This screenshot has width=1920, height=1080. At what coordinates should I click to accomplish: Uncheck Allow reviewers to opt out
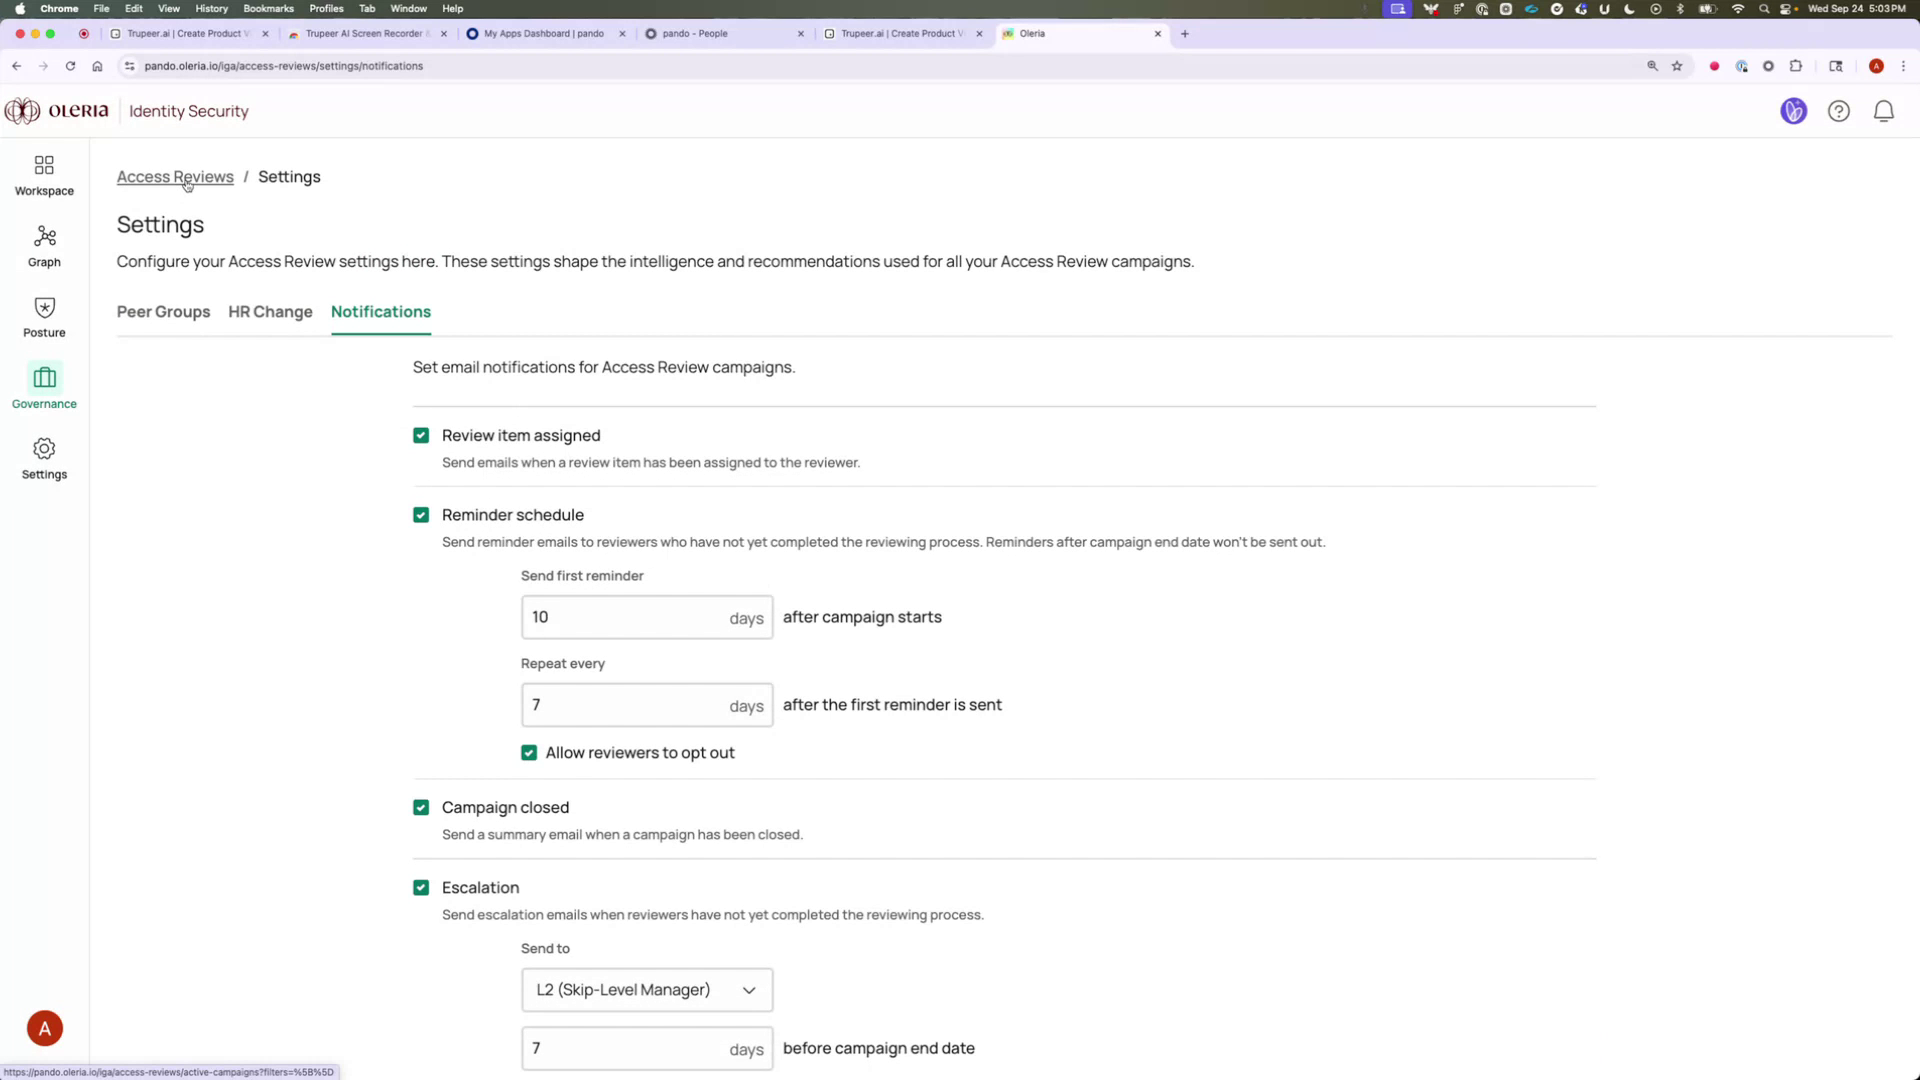point(529,752)
